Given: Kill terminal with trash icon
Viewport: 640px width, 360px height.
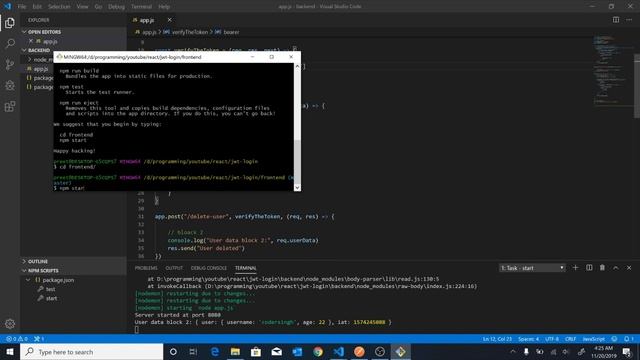Looking at the screenshot, I should click(602, 268).
